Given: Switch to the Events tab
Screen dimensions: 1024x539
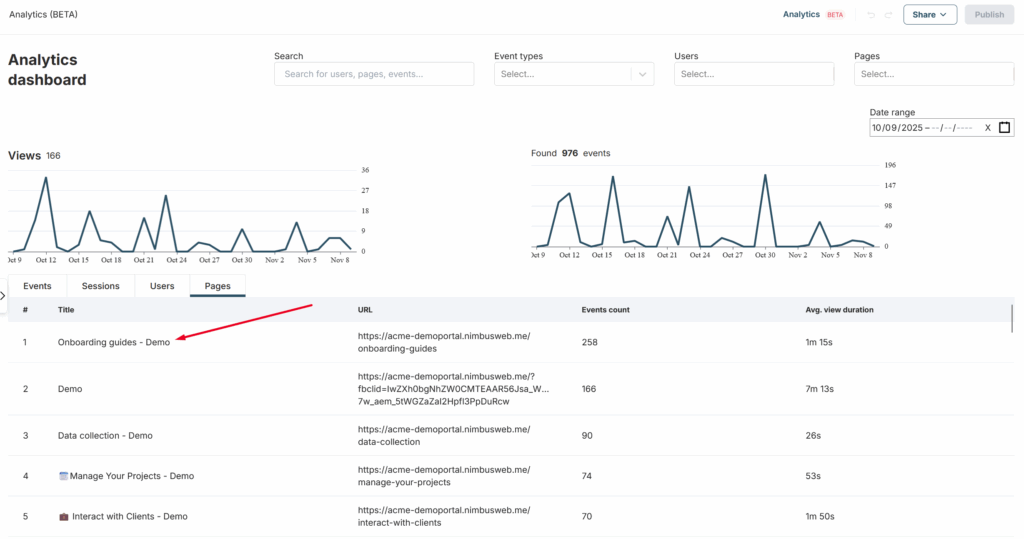Looking at the screenshot, I should click(x=37, y=286).
